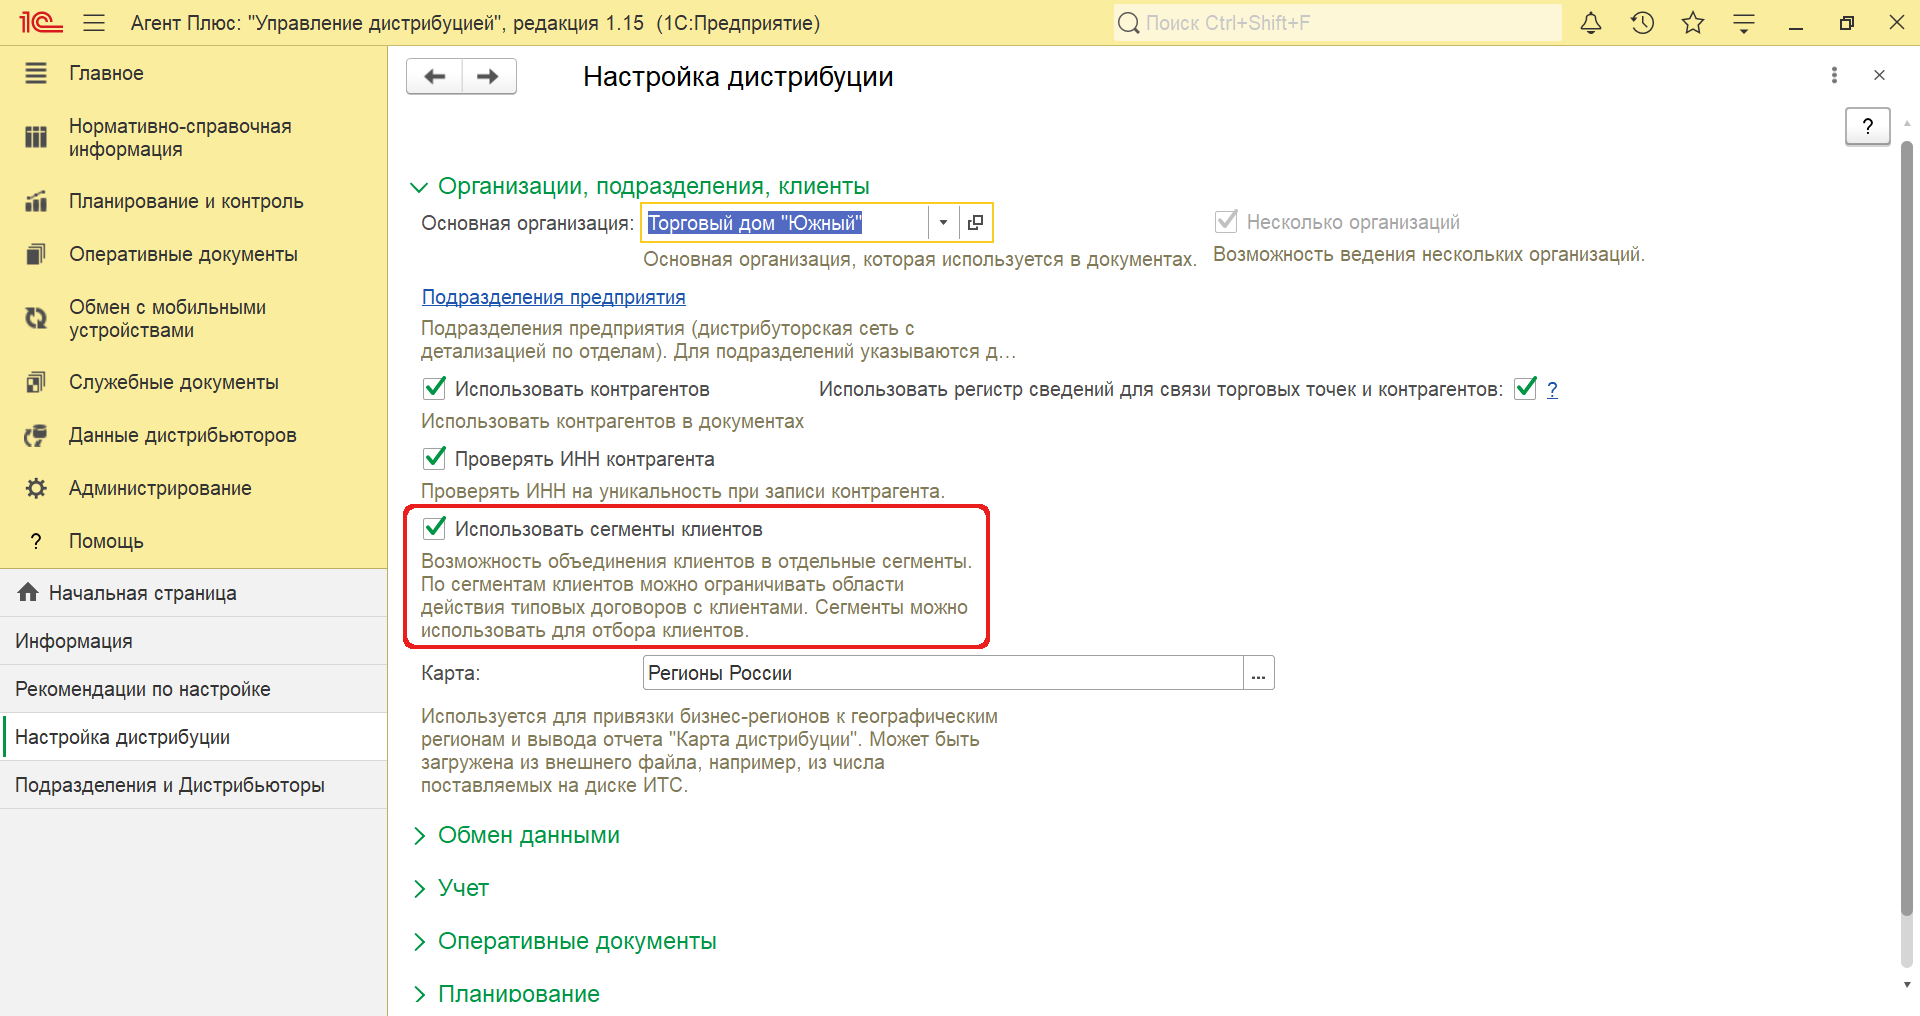Switch to Информация tab

point(194,641)
